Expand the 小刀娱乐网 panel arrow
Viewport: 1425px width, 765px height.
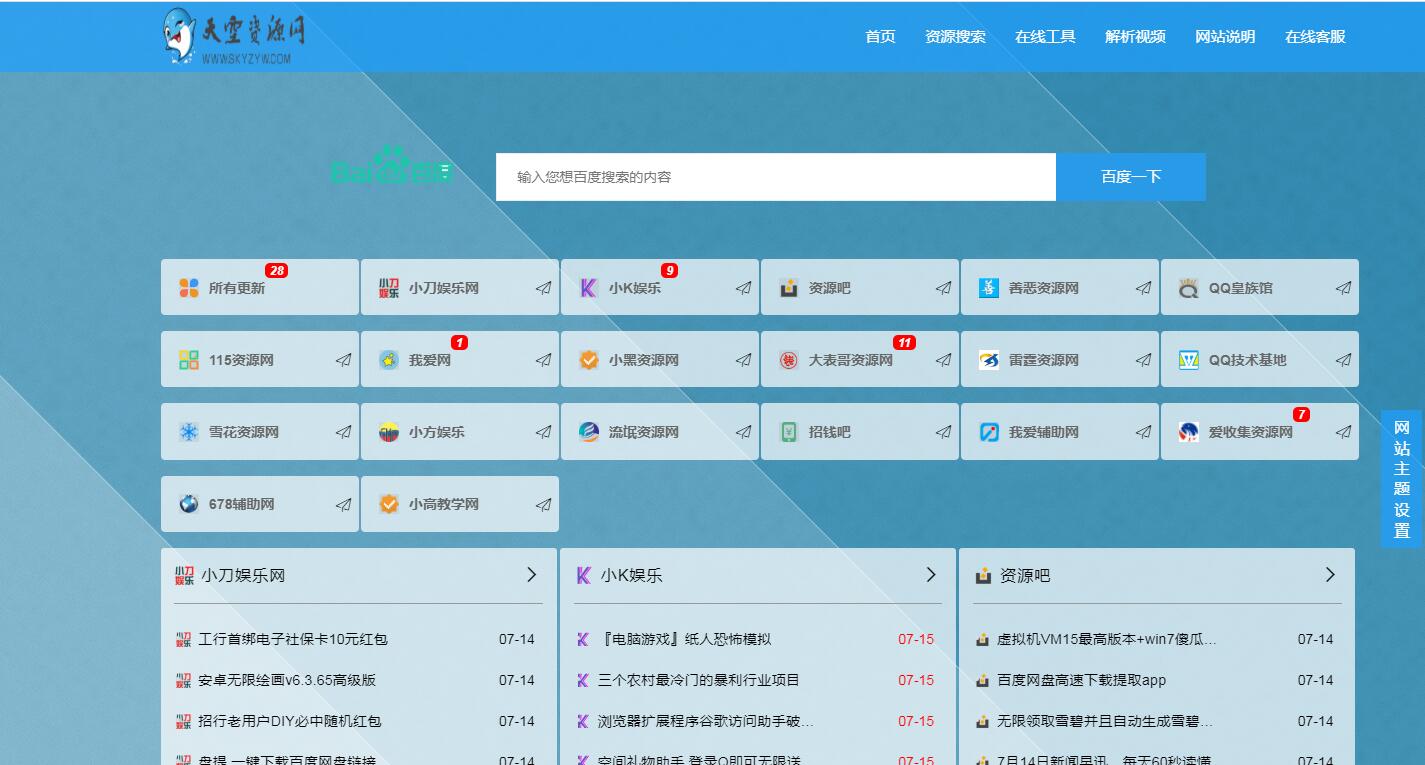coord(532,575)
